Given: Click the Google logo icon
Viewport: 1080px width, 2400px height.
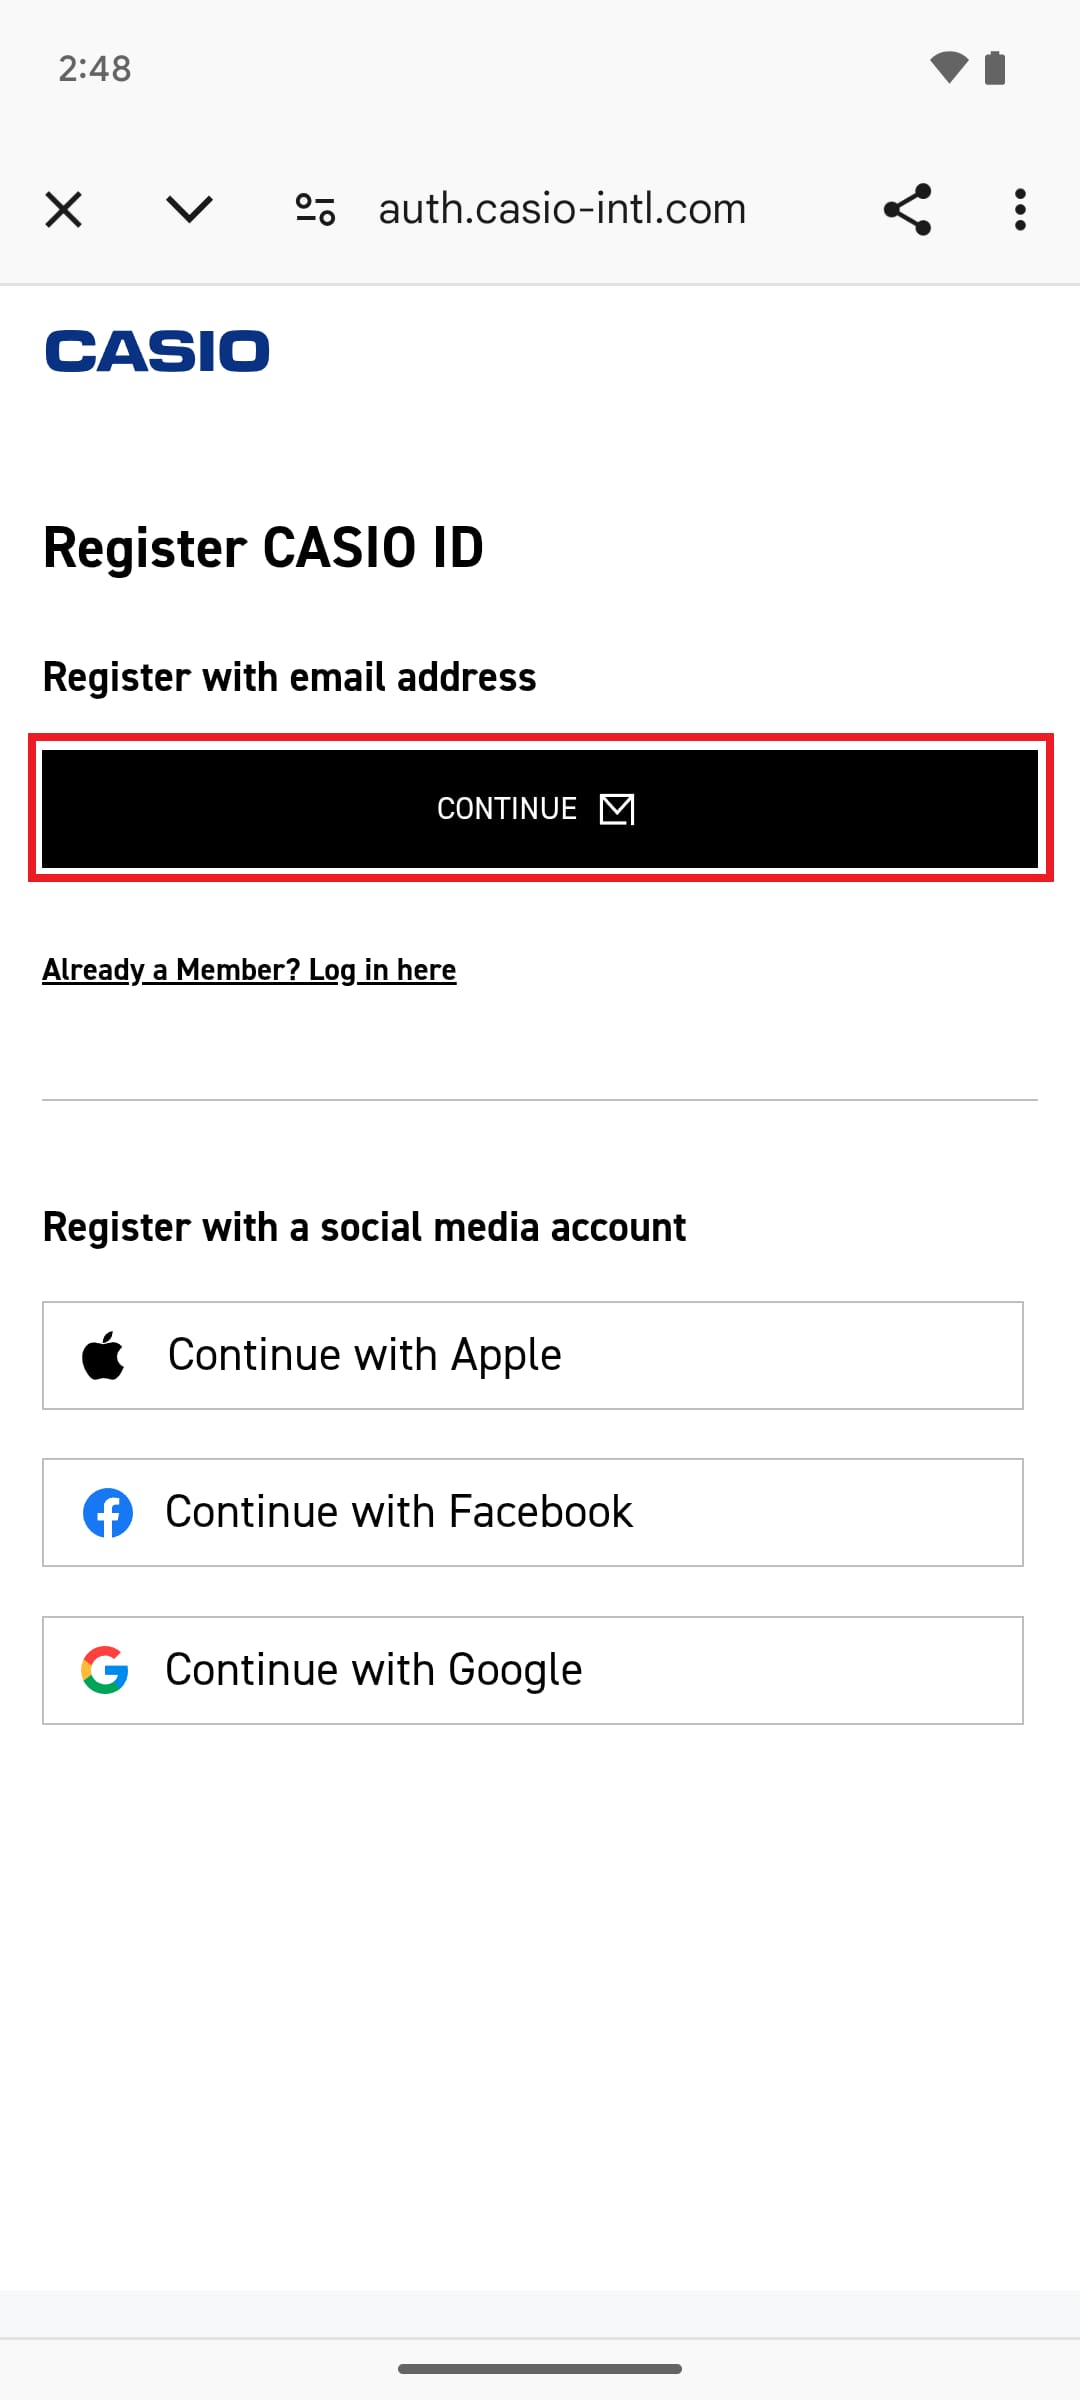Looking at the screenshot, I should coord(105,1670).
